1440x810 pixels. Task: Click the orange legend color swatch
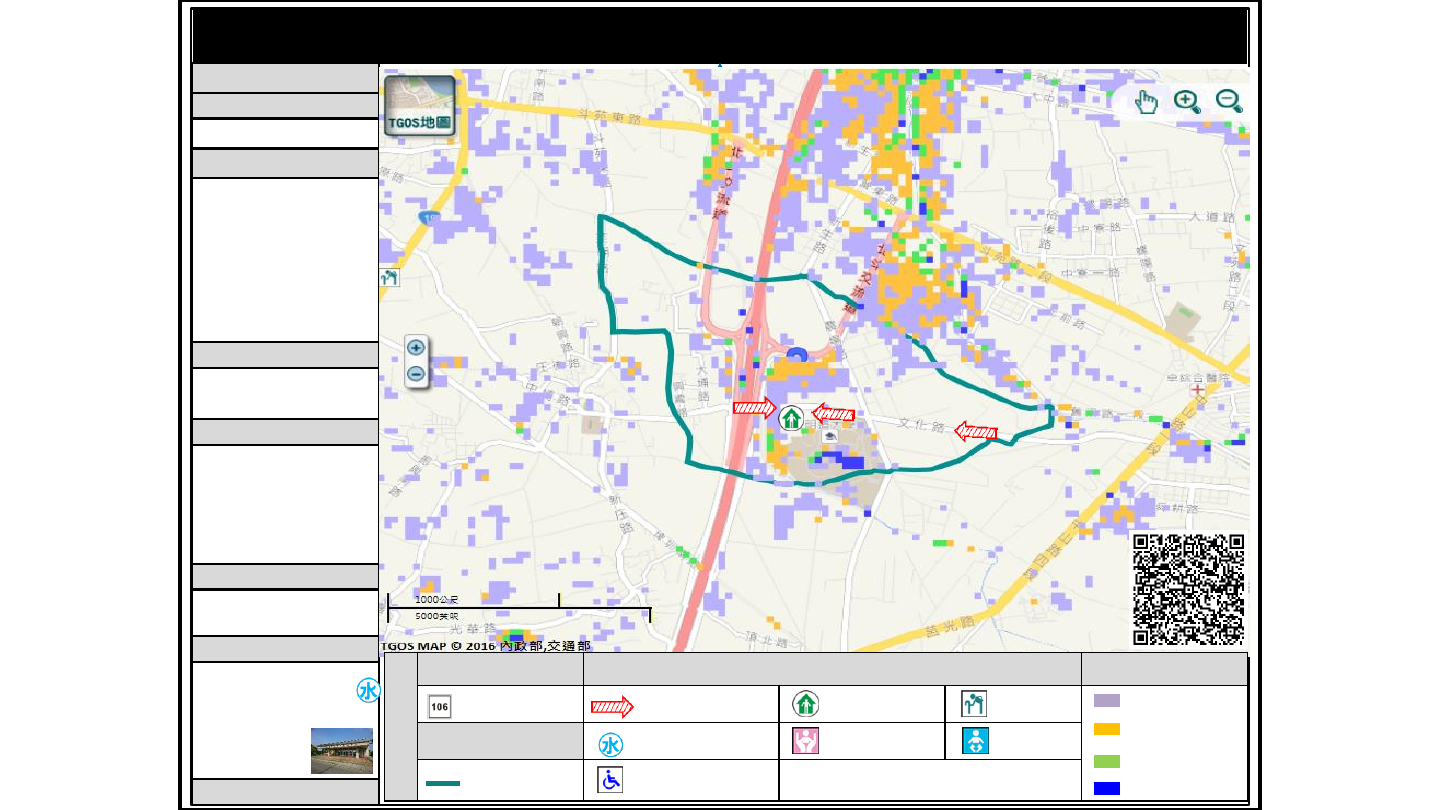tap(1107, 729)
